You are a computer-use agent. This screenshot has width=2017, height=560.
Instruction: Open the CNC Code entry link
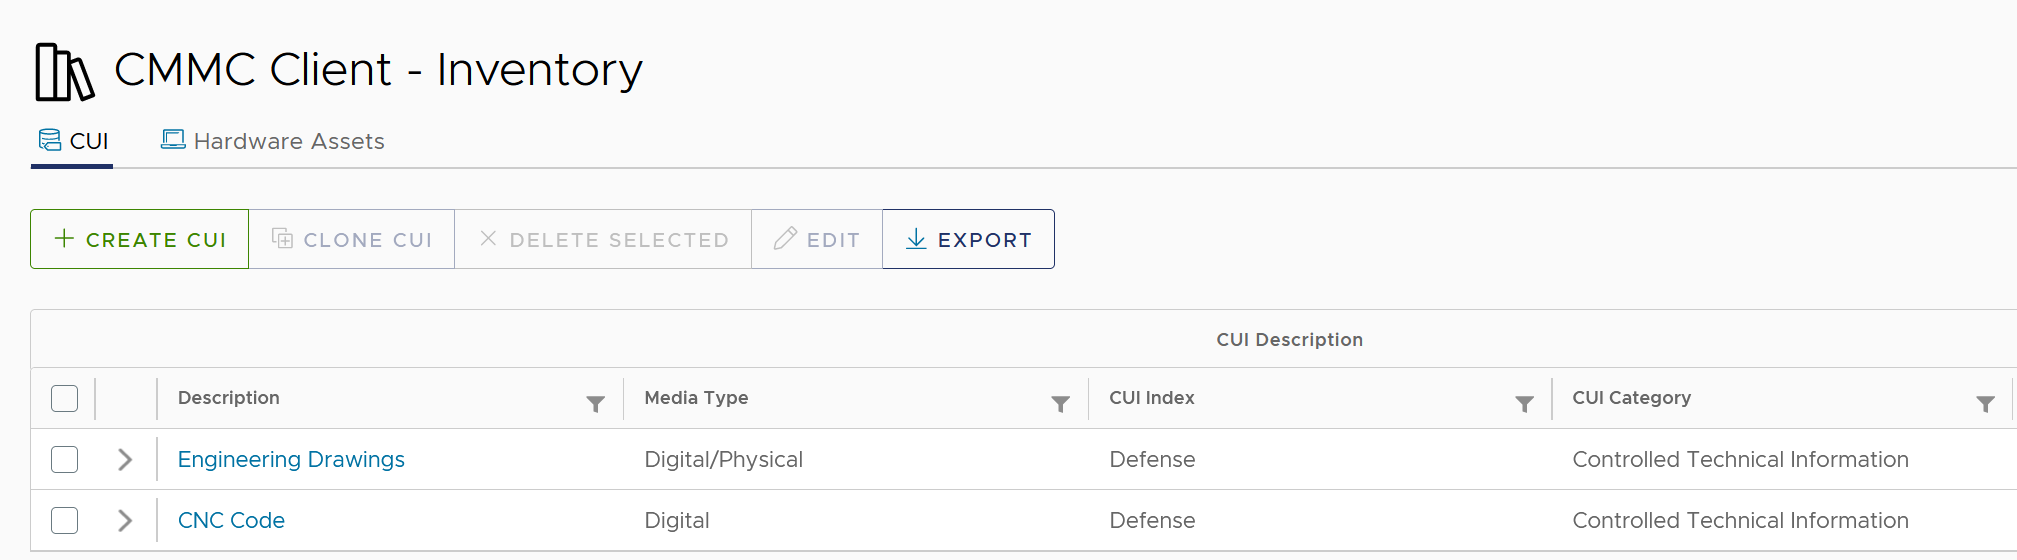pyautogui.click(x=231, y=520)
